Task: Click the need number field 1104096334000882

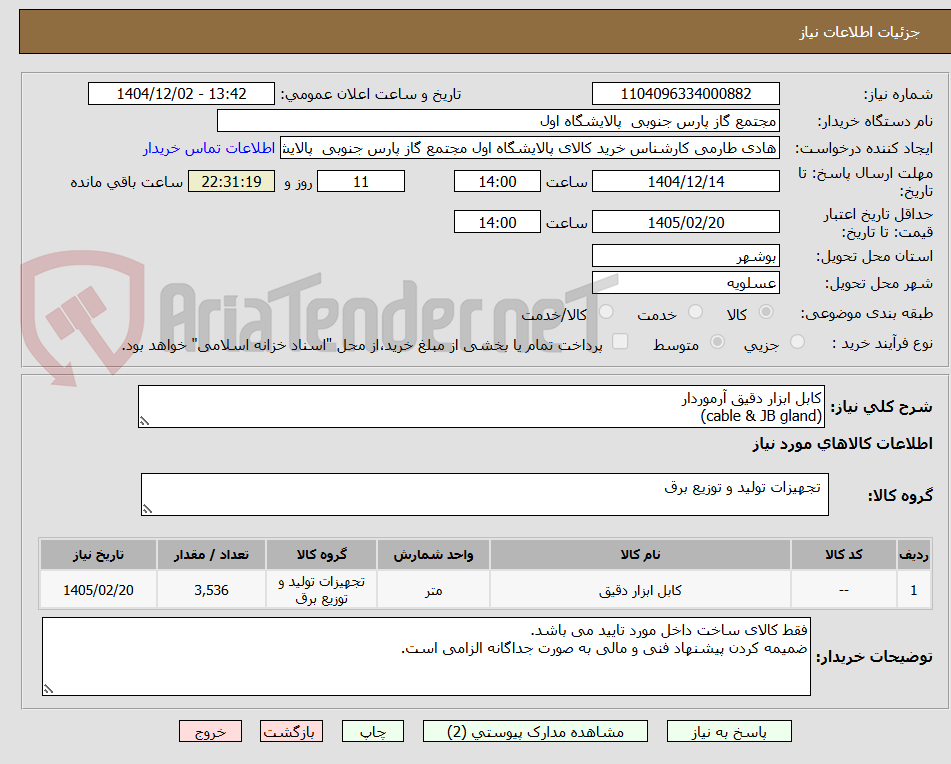Action: [685, 94]
